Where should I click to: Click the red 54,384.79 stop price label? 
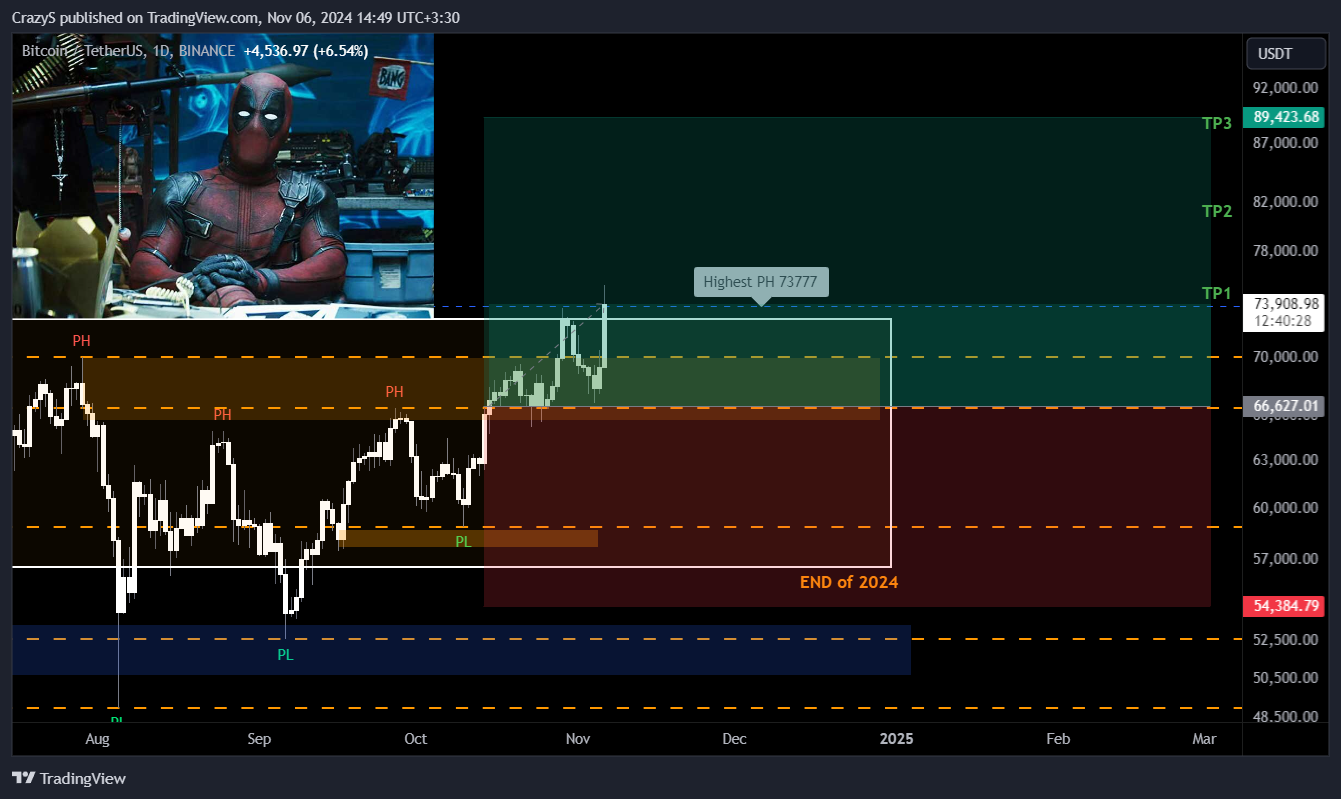click(1285, 605)
